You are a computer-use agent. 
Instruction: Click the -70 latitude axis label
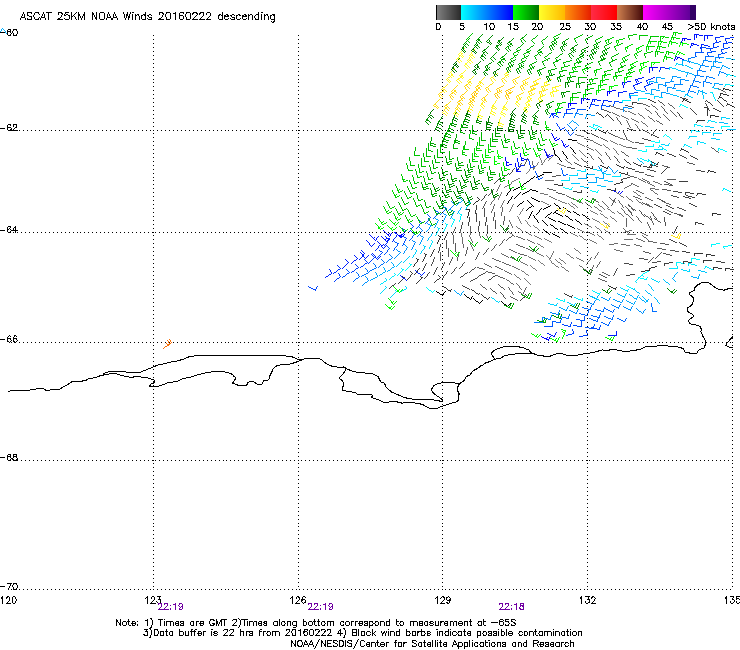coord(9,587)
